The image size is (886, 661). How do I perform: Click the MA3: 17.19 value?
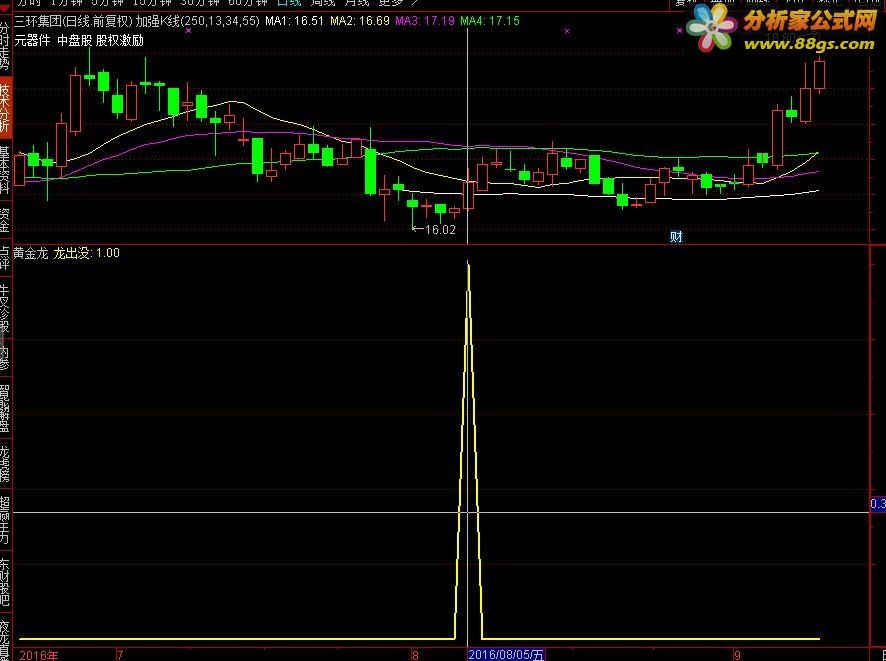(425, 21)
